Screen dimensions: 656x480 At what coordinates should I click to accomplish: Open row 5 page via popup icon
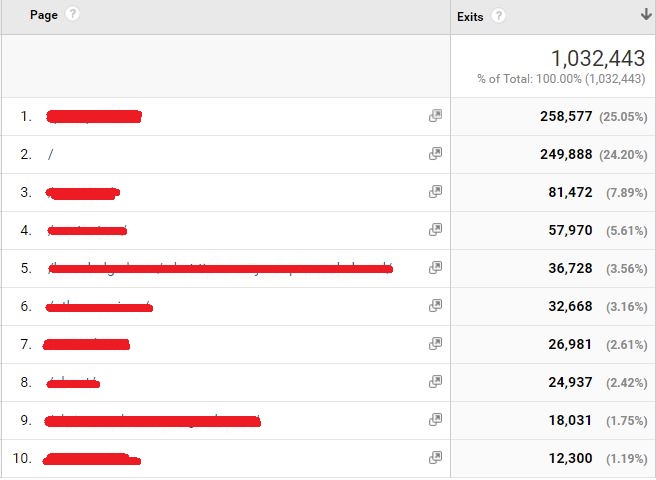pos(435,268)
